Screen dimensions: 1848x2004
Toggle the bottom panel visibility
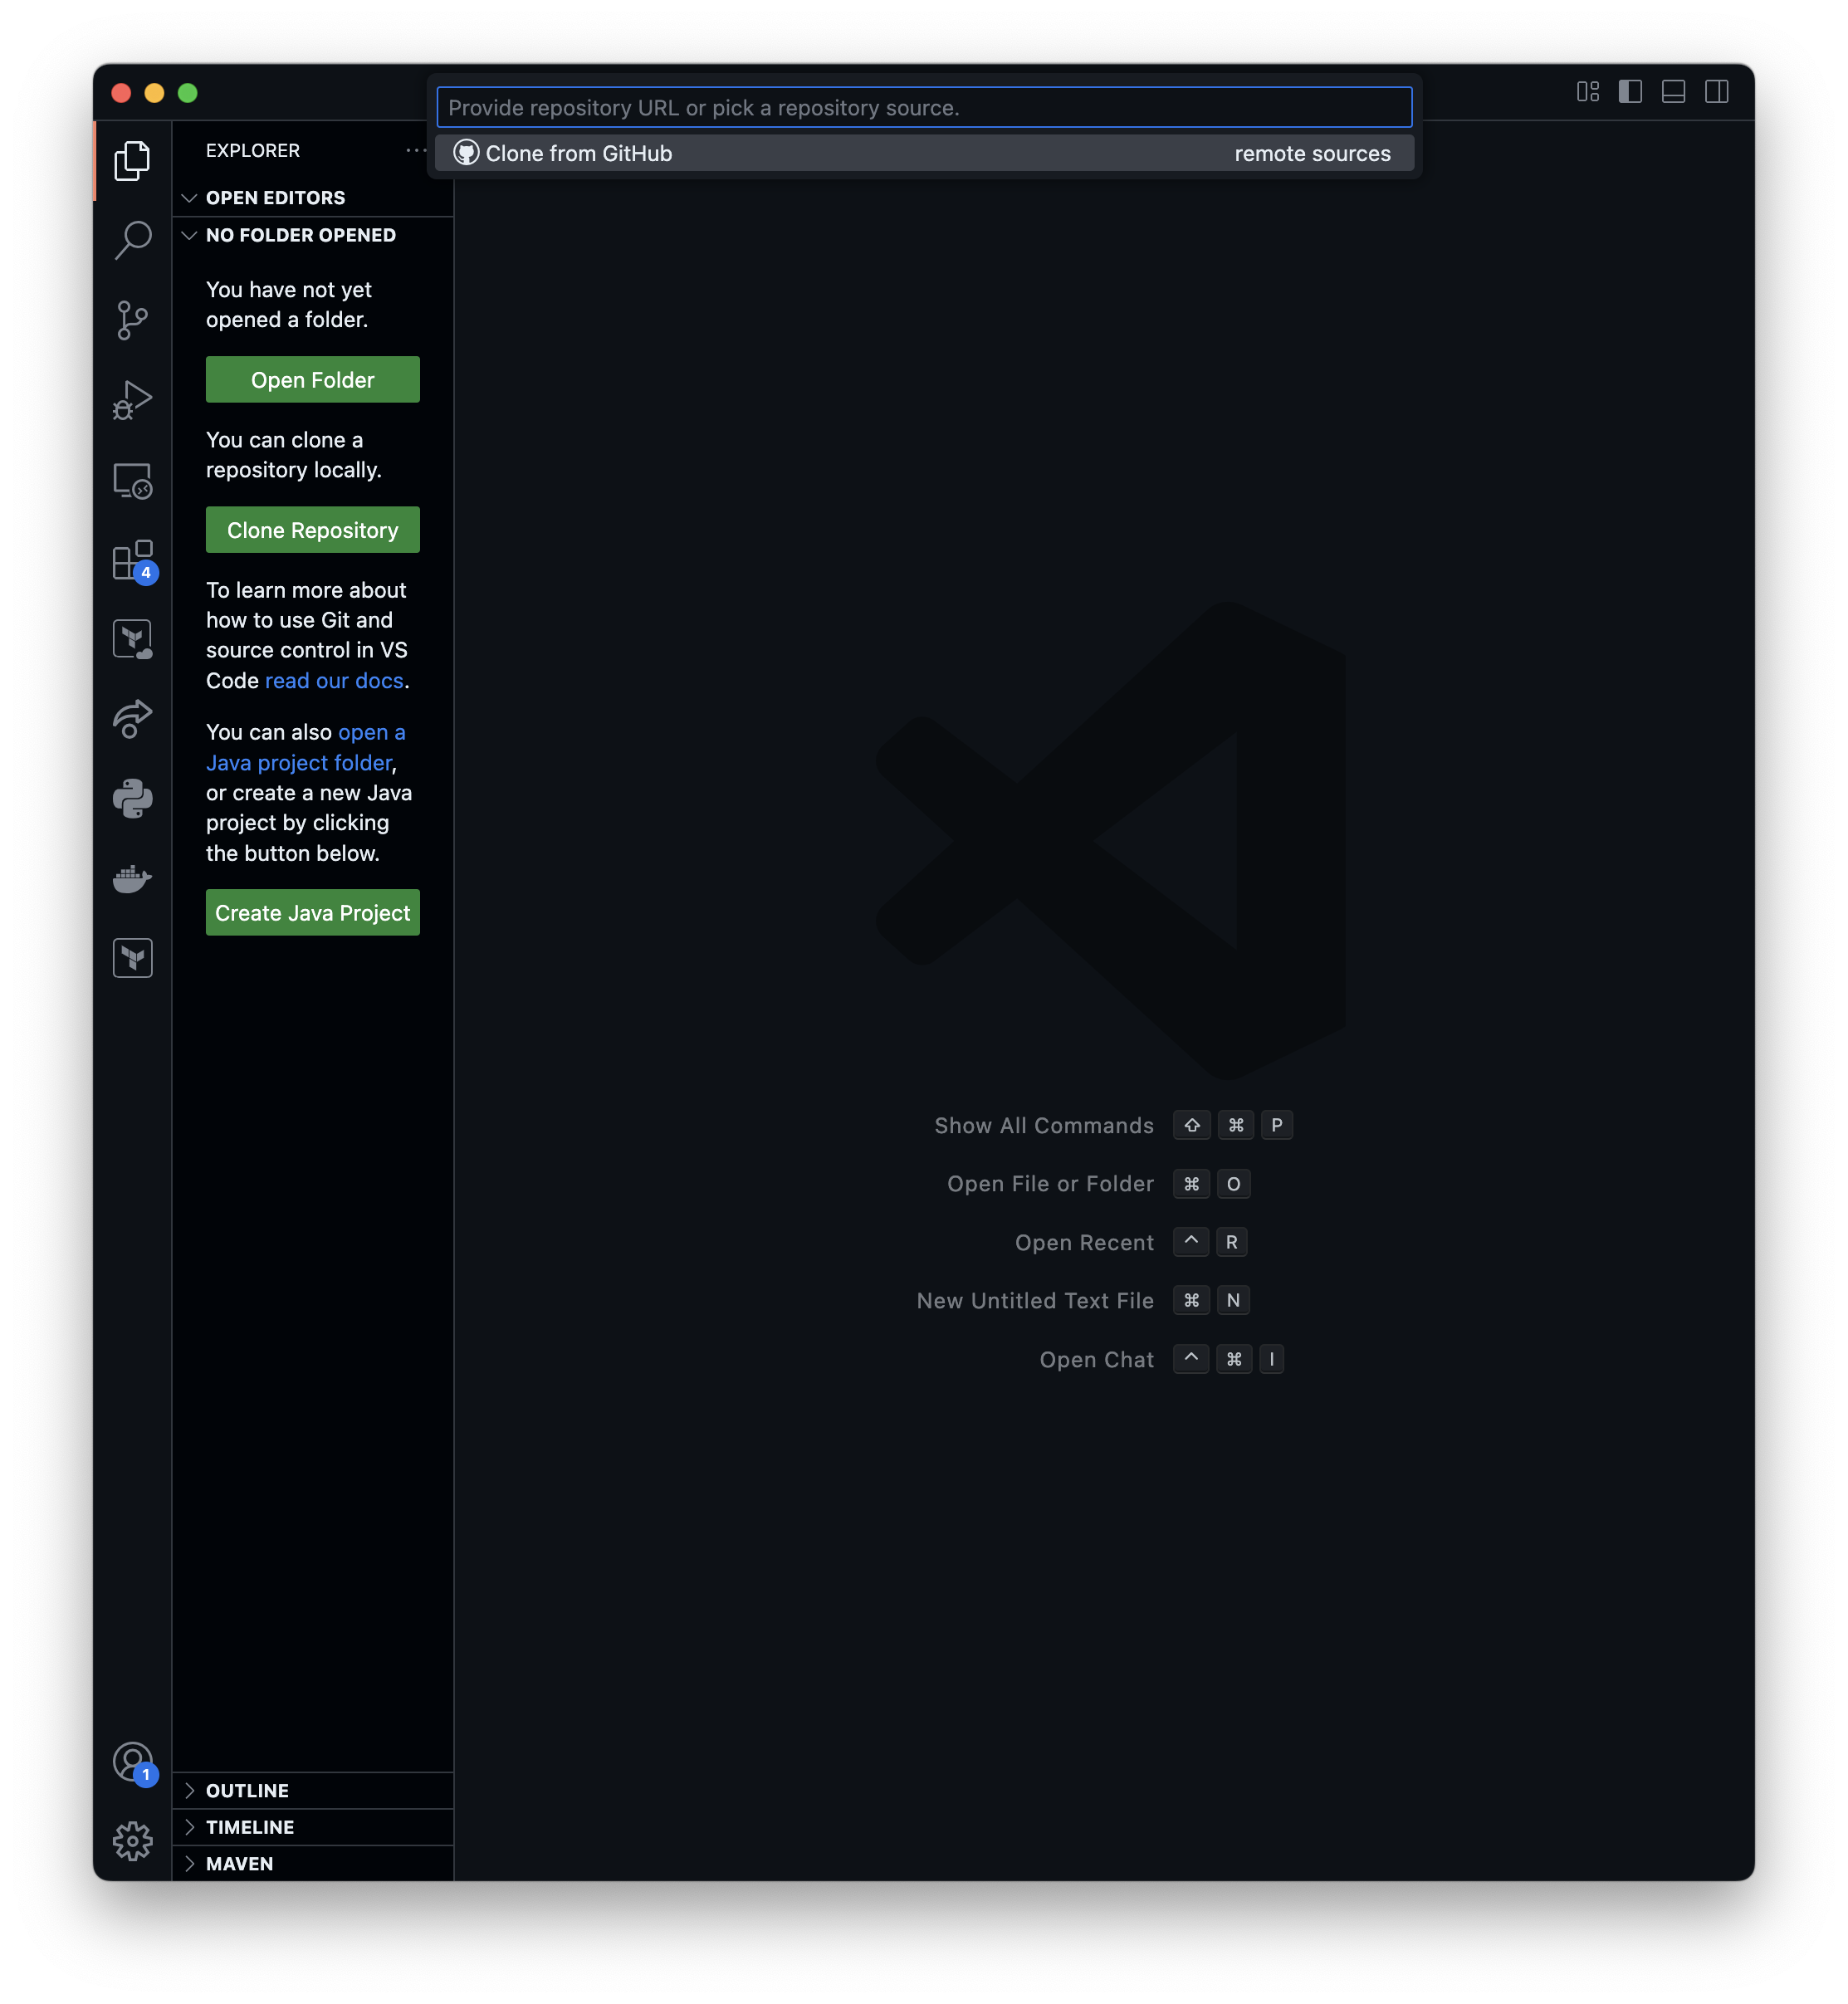click(x=1673, y=92)
